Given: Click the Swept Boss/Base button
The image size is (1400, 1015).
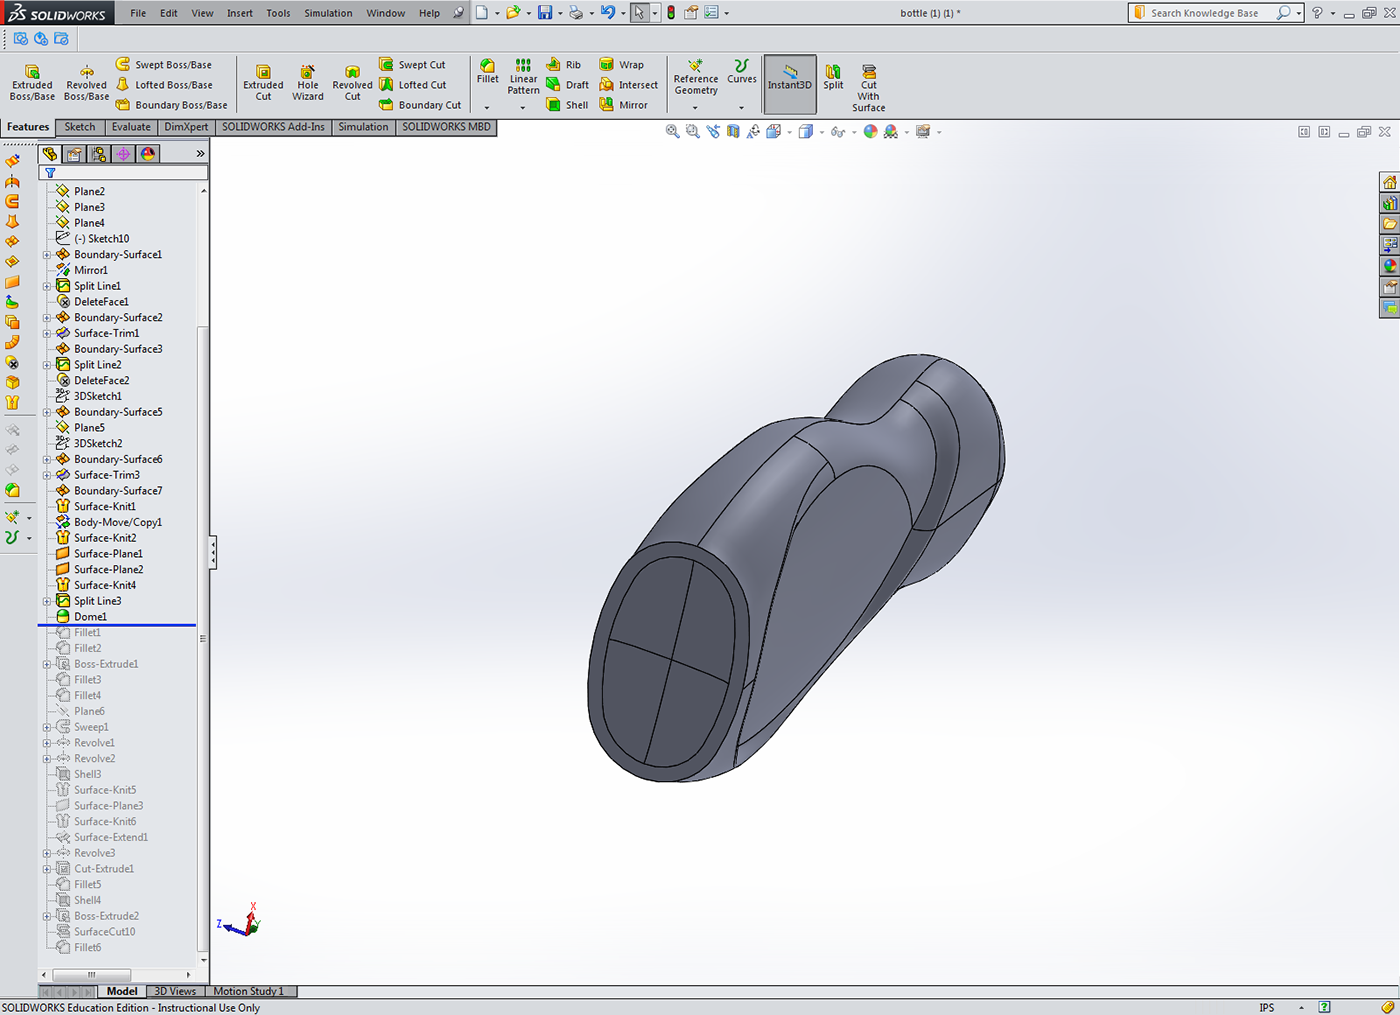Looking at the screenshot, I should tap(164, 65).
